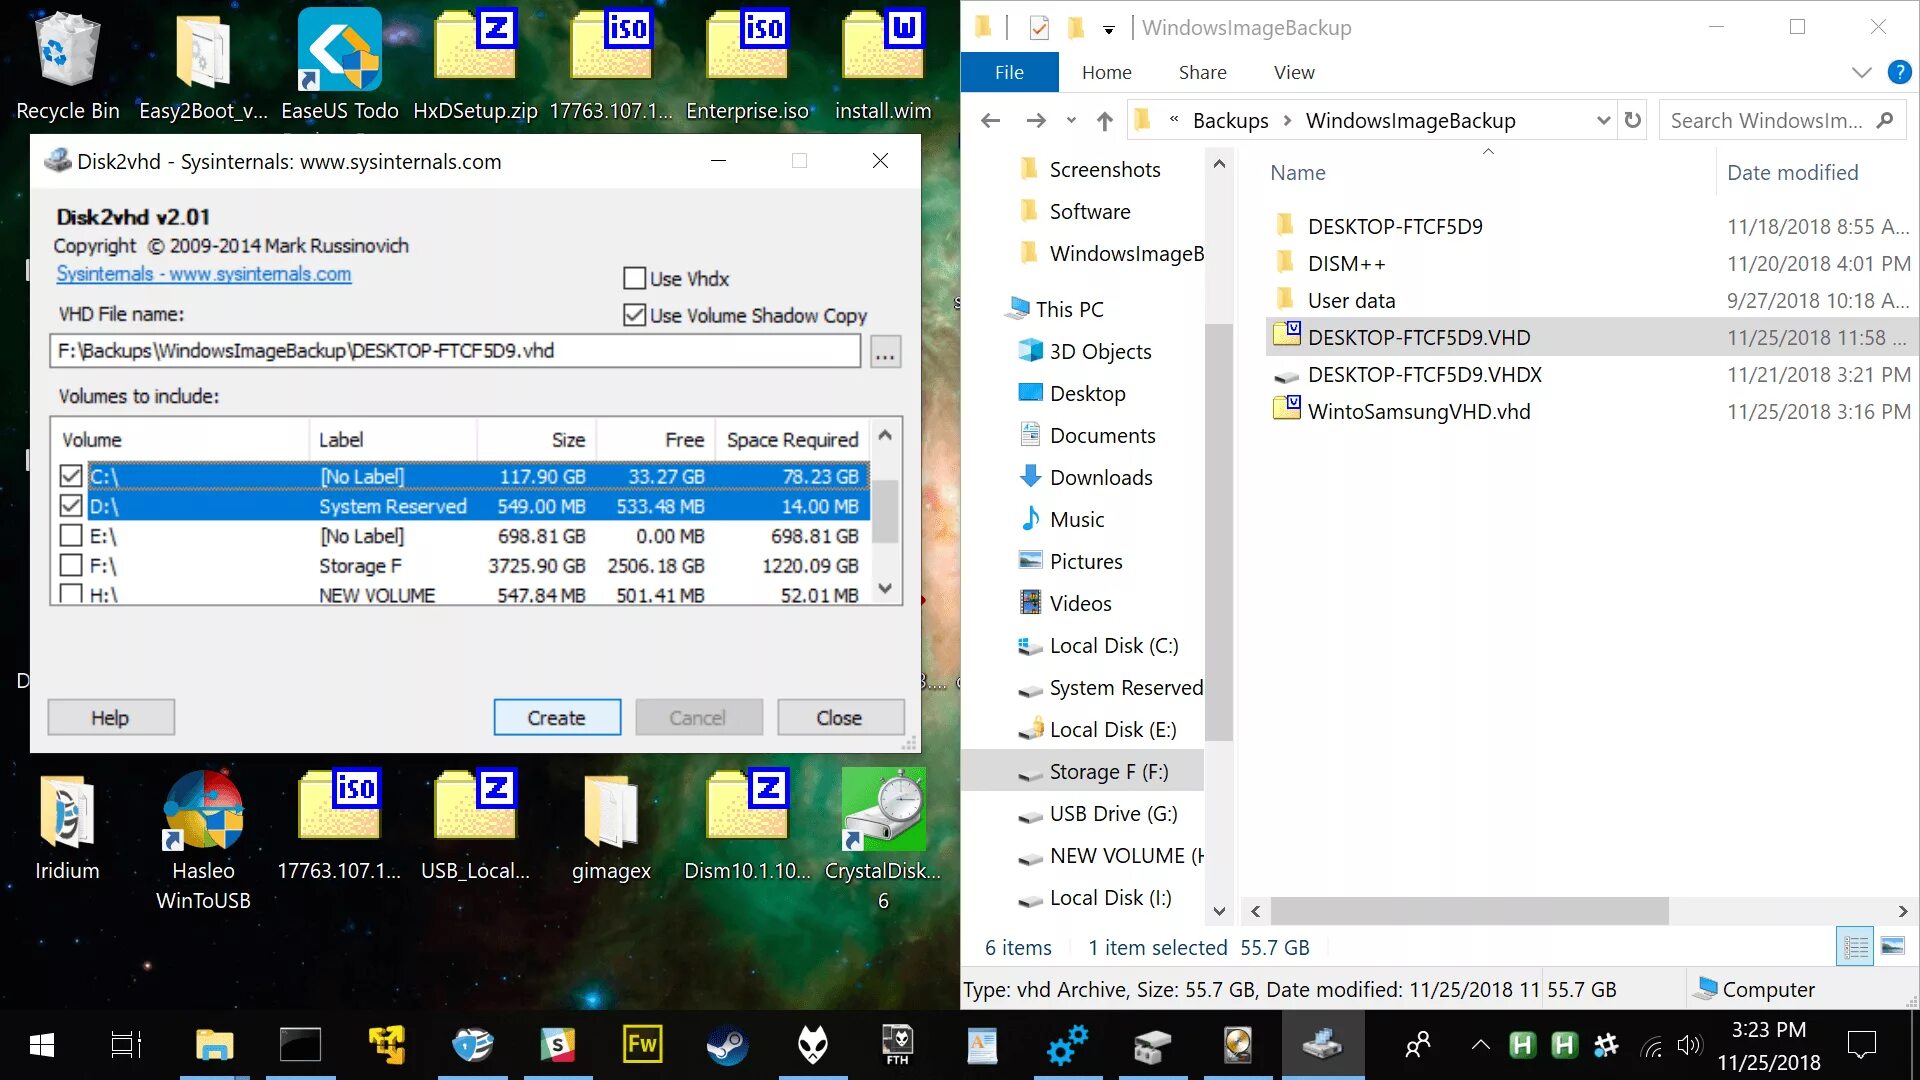
Task: Expand the Explorer ribbon chevron
Action: pos(1861,72)
